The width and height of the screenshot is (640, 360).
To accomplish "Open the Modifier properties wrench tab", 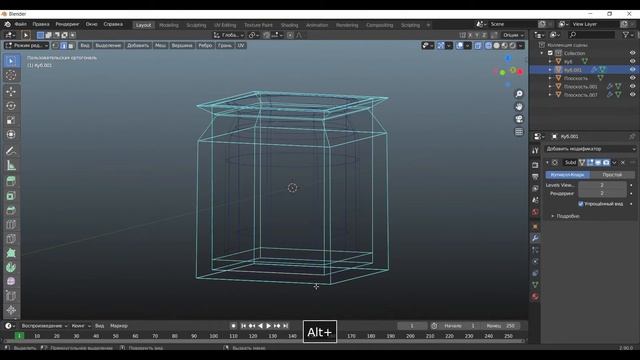I will click(535, 238).
